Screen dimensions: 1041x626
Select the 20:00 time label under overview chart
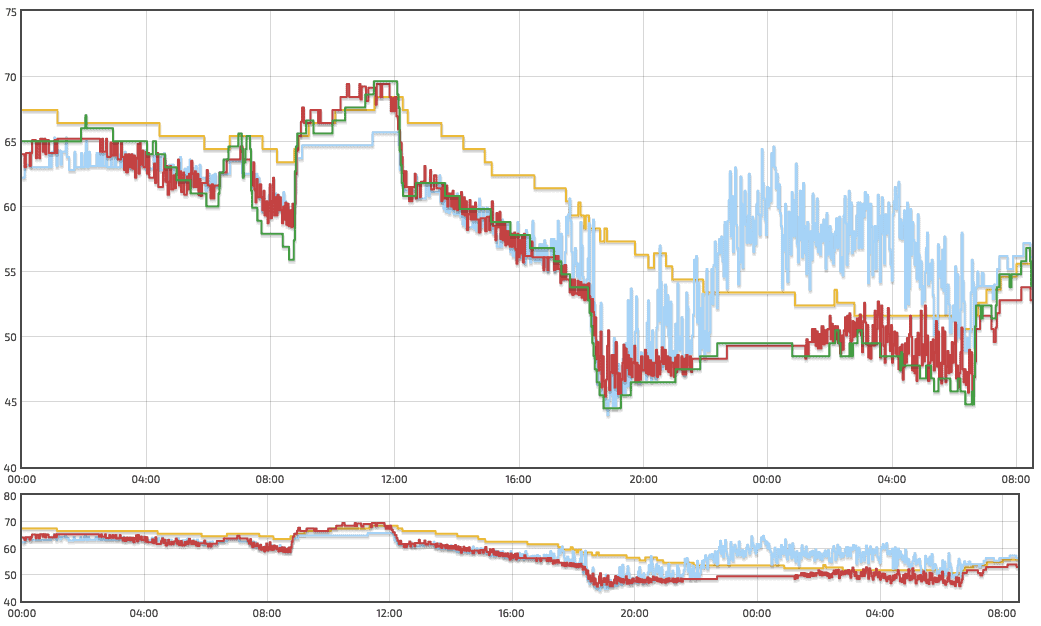[634, 613]
